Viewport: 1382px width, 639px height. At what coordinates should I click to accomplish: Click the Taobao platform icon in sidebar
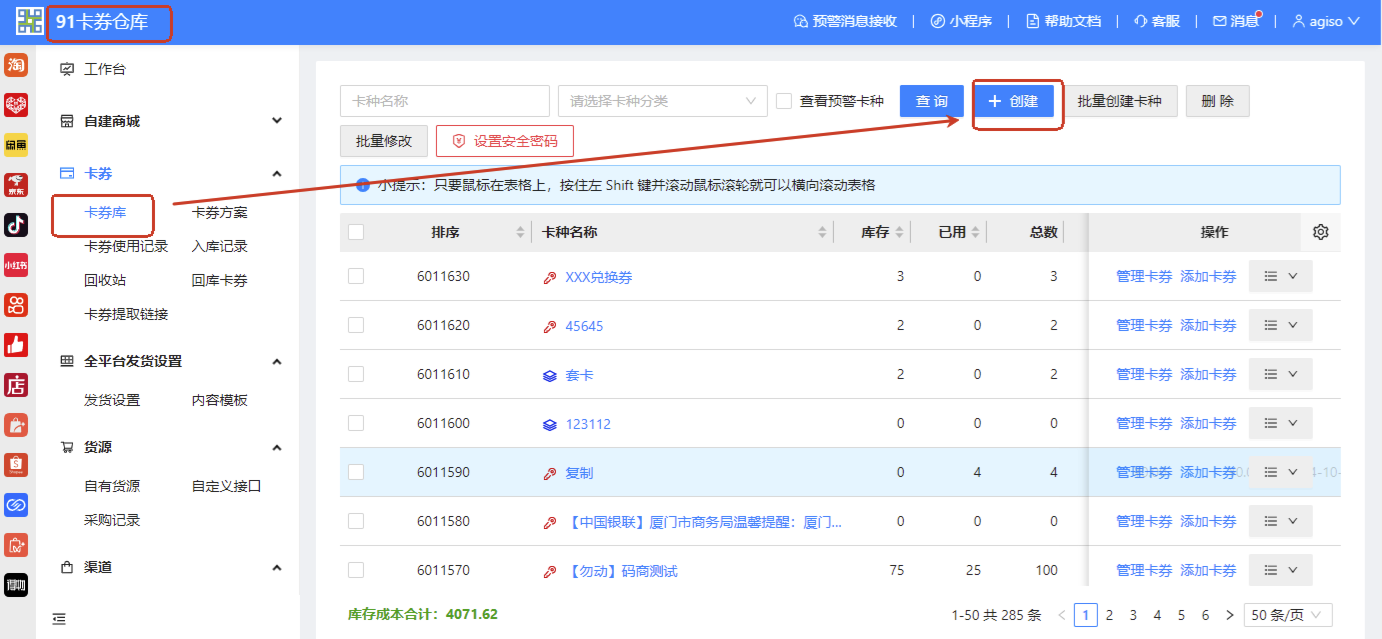click(16, 65)
